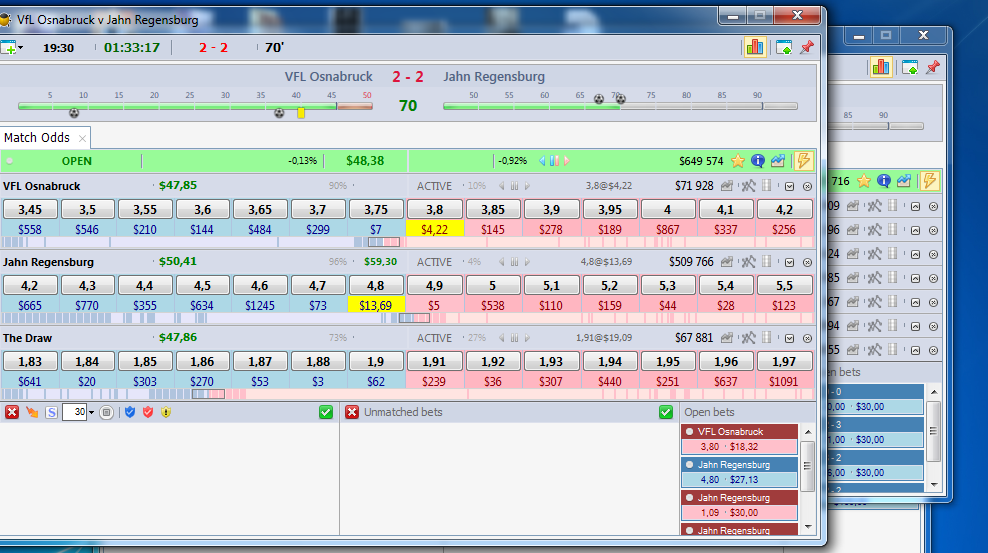Image resolution: width=988 pixels, height=553 pixels.
Task: Click the second-half match progress bar
Action: (x=620, y=106)
